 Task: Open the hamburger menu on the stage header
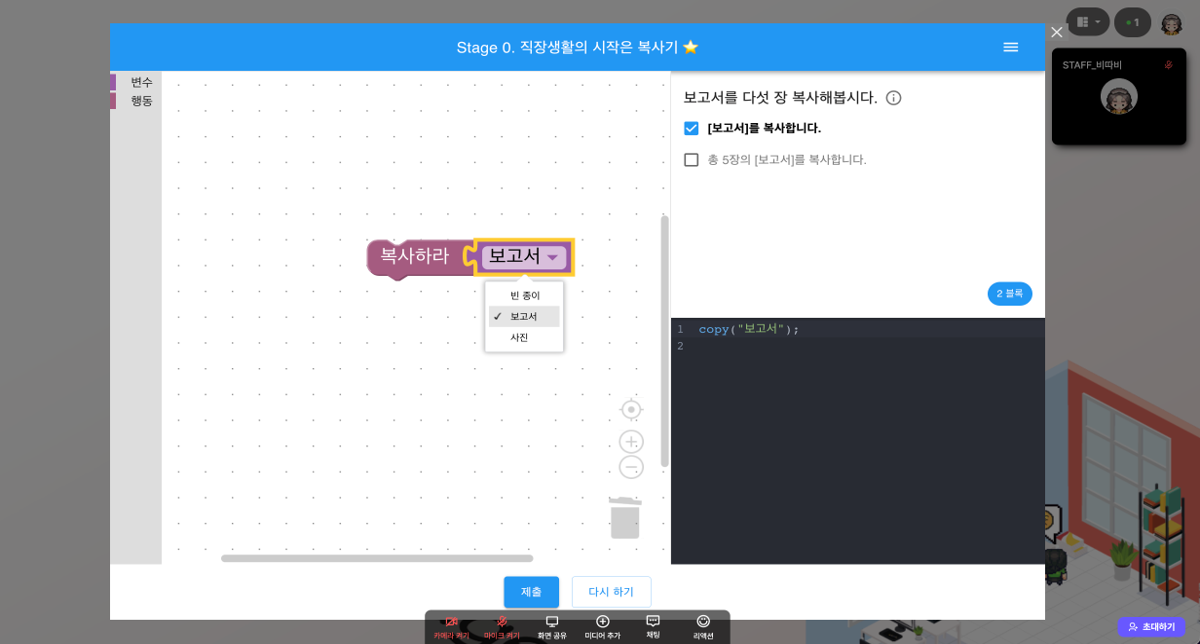1010,46
